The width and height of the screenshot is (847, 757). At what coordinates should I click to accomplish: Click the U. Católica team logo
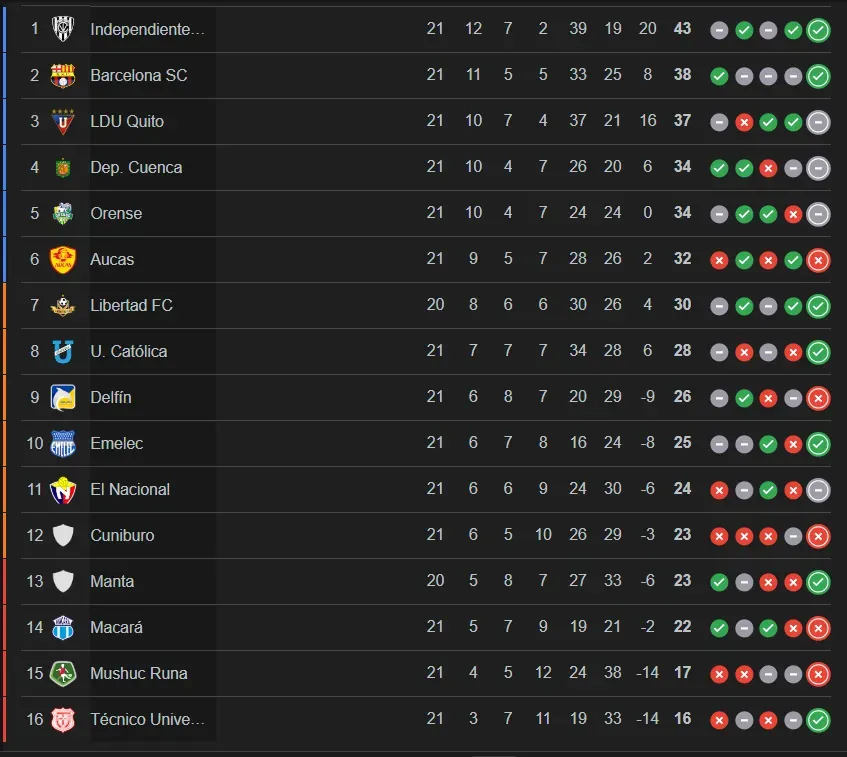click(x=63, y=351)
